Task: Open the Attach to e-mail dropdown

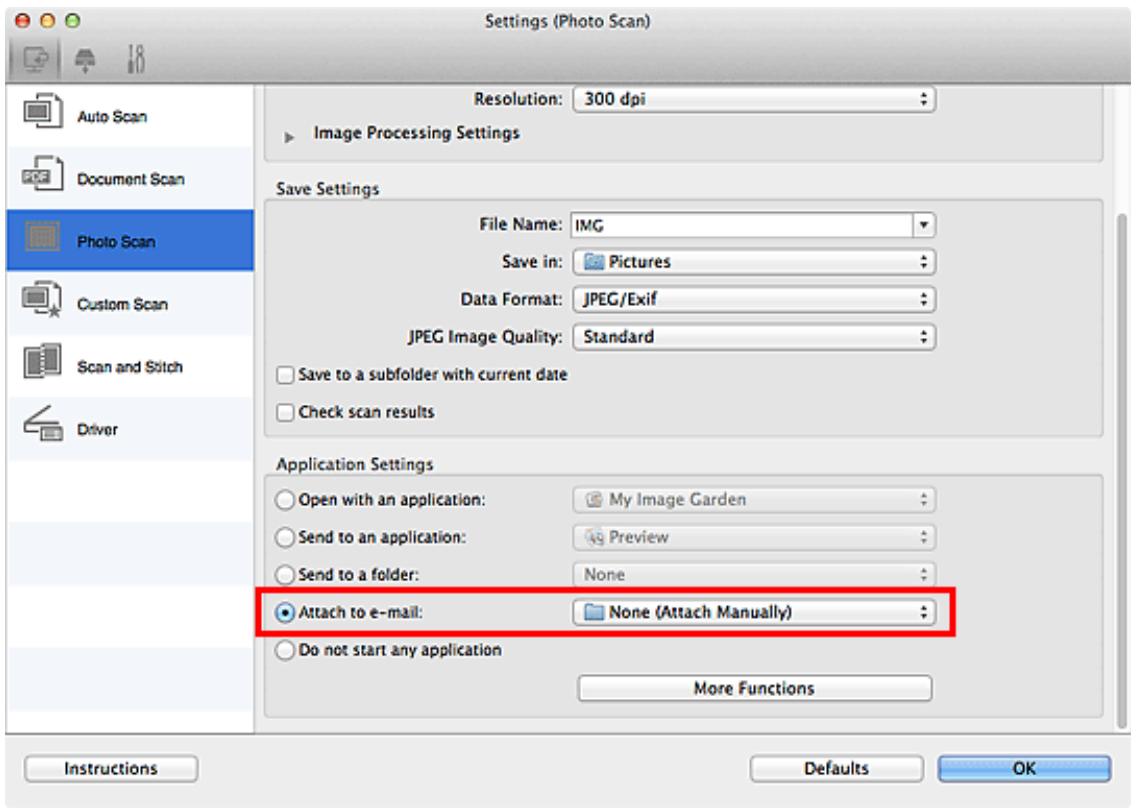Action: tap(753, 613)
